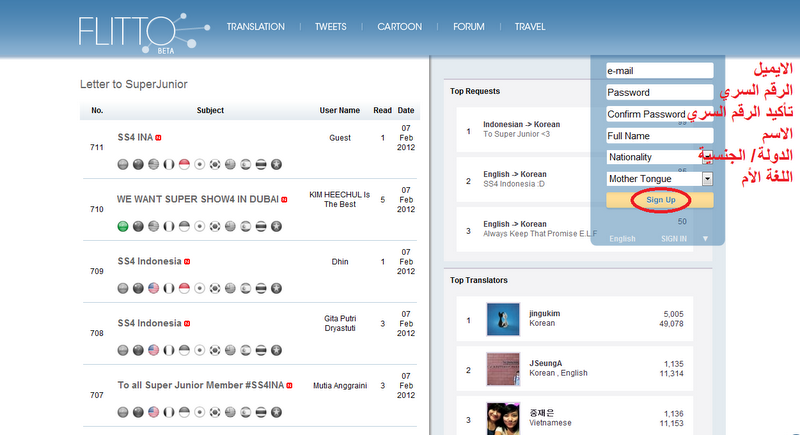
Task: Click French flag in post 709 row
Action: click(x=169, y=288)
